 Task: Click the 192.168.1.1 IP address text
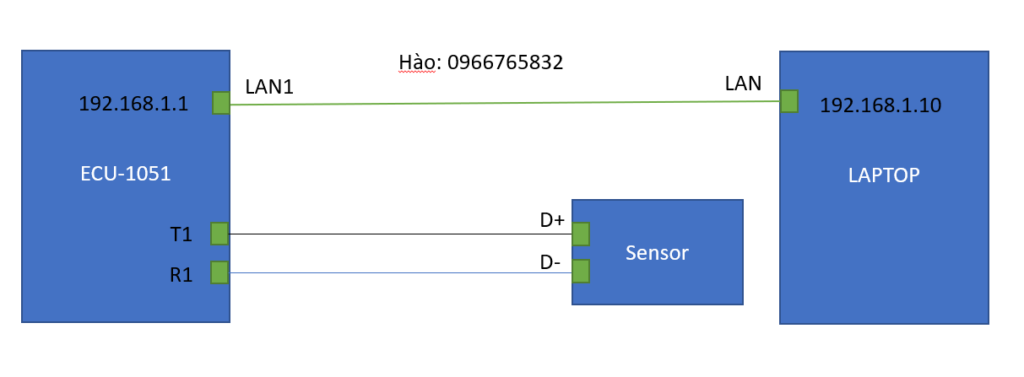pos(133,104)
